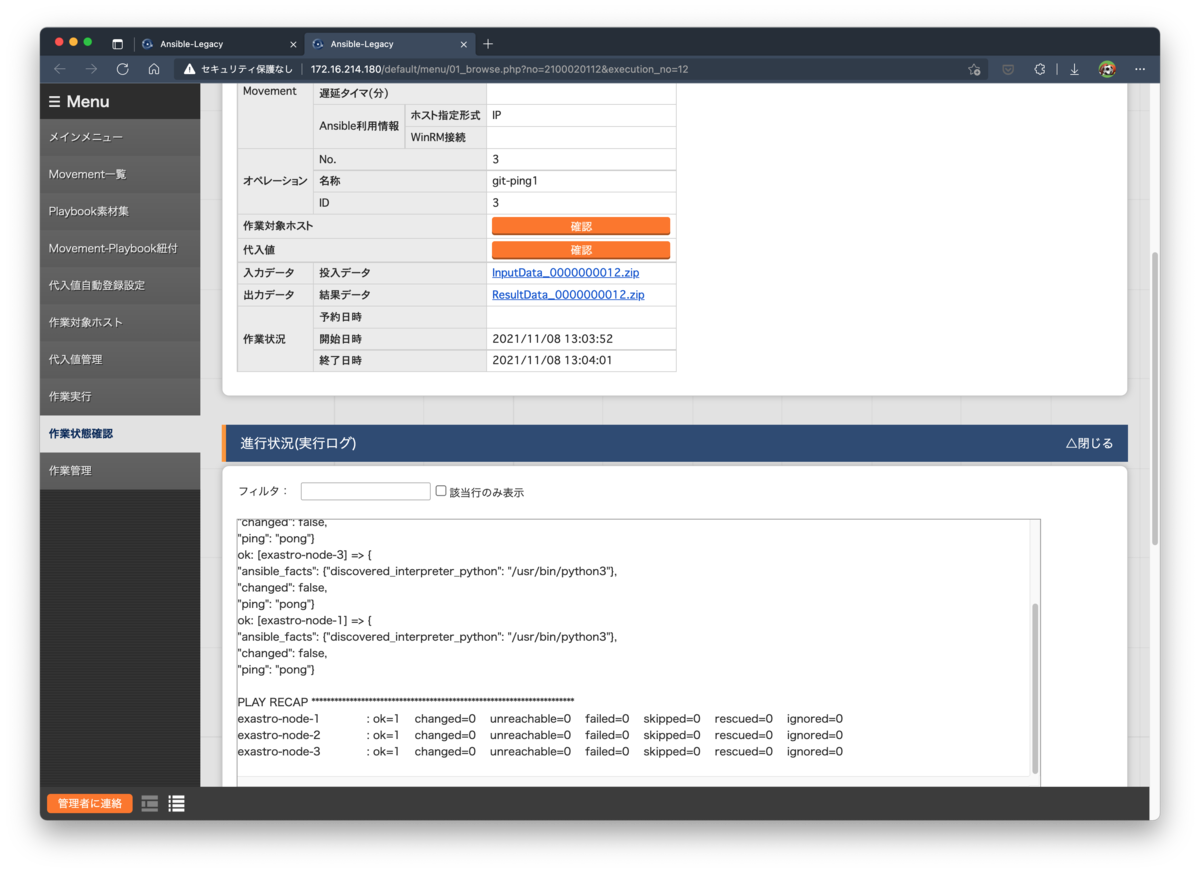Viewport: 1200px width, 873px height.
Task: Click exastro-node-3 recap row
Action: (x=540, y=751)
